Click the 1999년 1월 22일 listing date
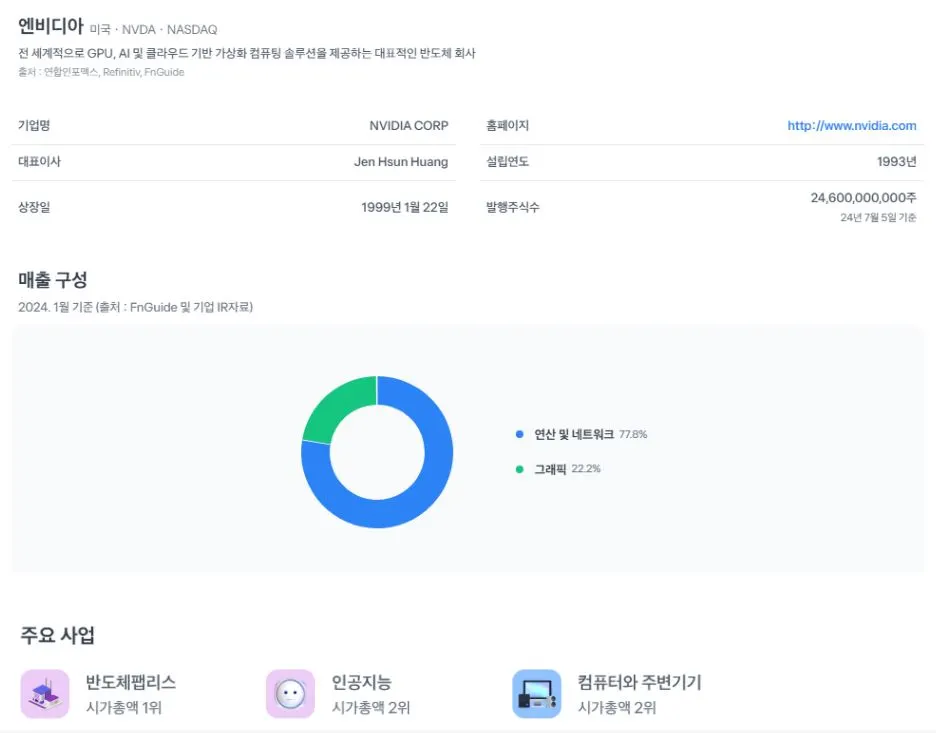Image resolution: width=936 pixels, height=733 pixels. coord(405,207)
